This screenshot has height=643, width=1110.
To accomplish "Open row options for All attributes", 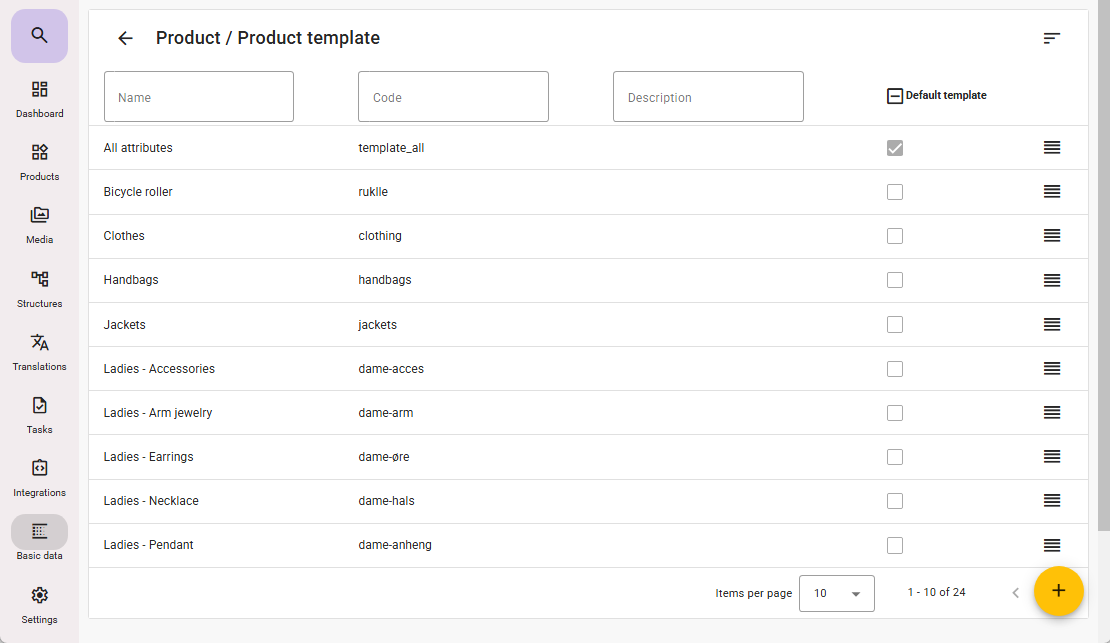I will pos(1051,147).
